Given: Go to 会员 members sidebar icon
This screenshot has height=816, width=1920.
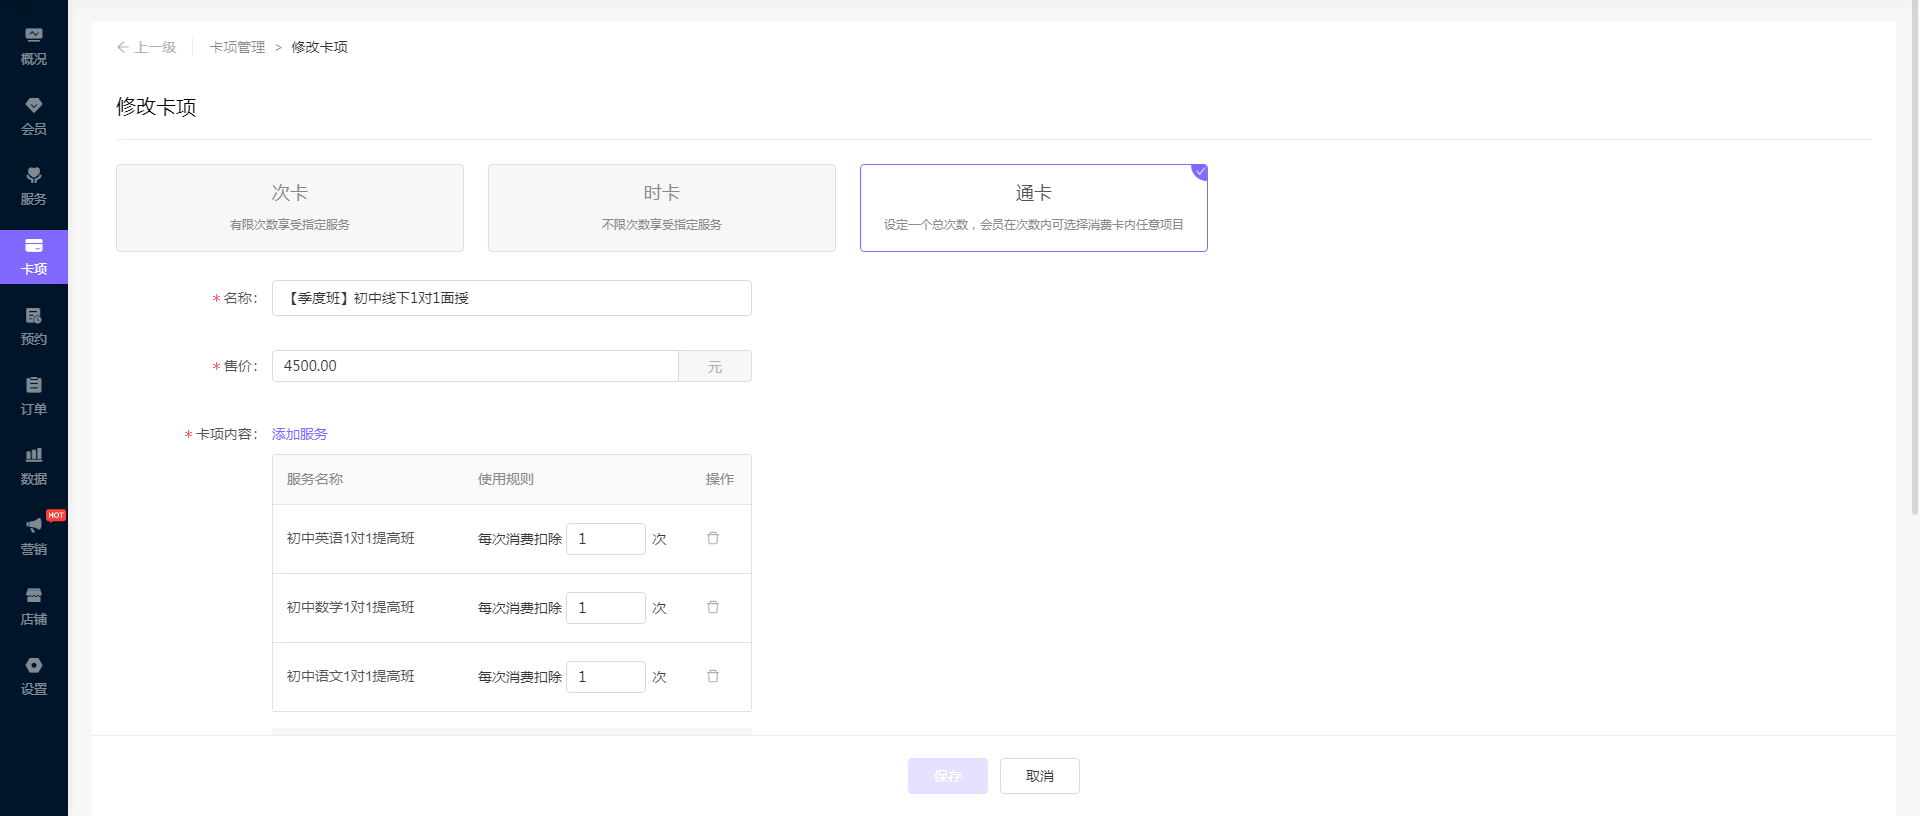Looking at the screenshot, I should tap(34, 117).
